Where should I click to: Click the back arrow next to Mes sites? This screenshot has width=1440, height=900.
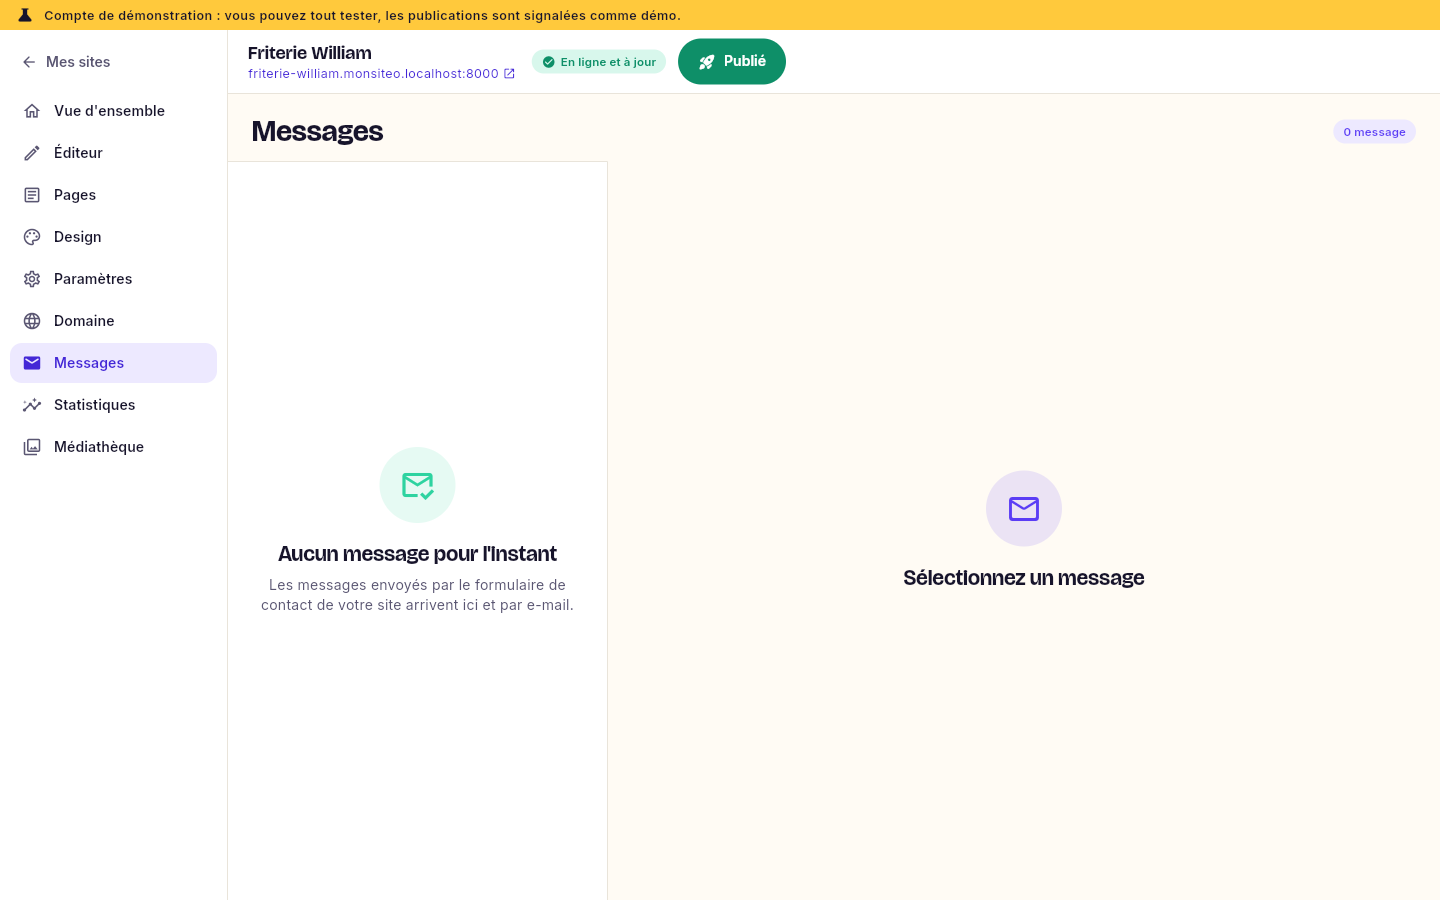point(29,62)
